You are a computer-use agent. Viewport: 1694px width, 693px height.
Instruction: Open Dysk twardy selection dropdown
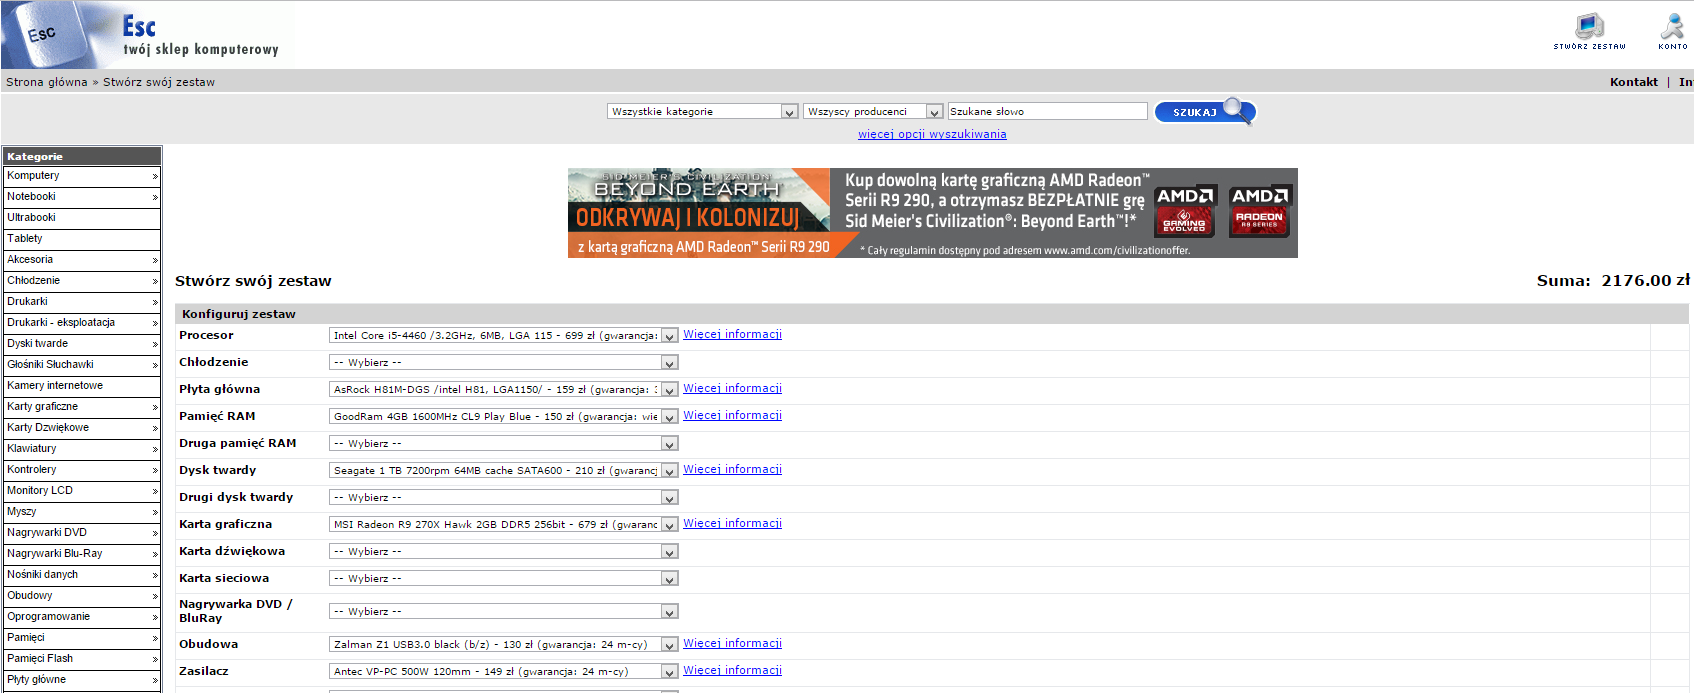coord(504,470)
